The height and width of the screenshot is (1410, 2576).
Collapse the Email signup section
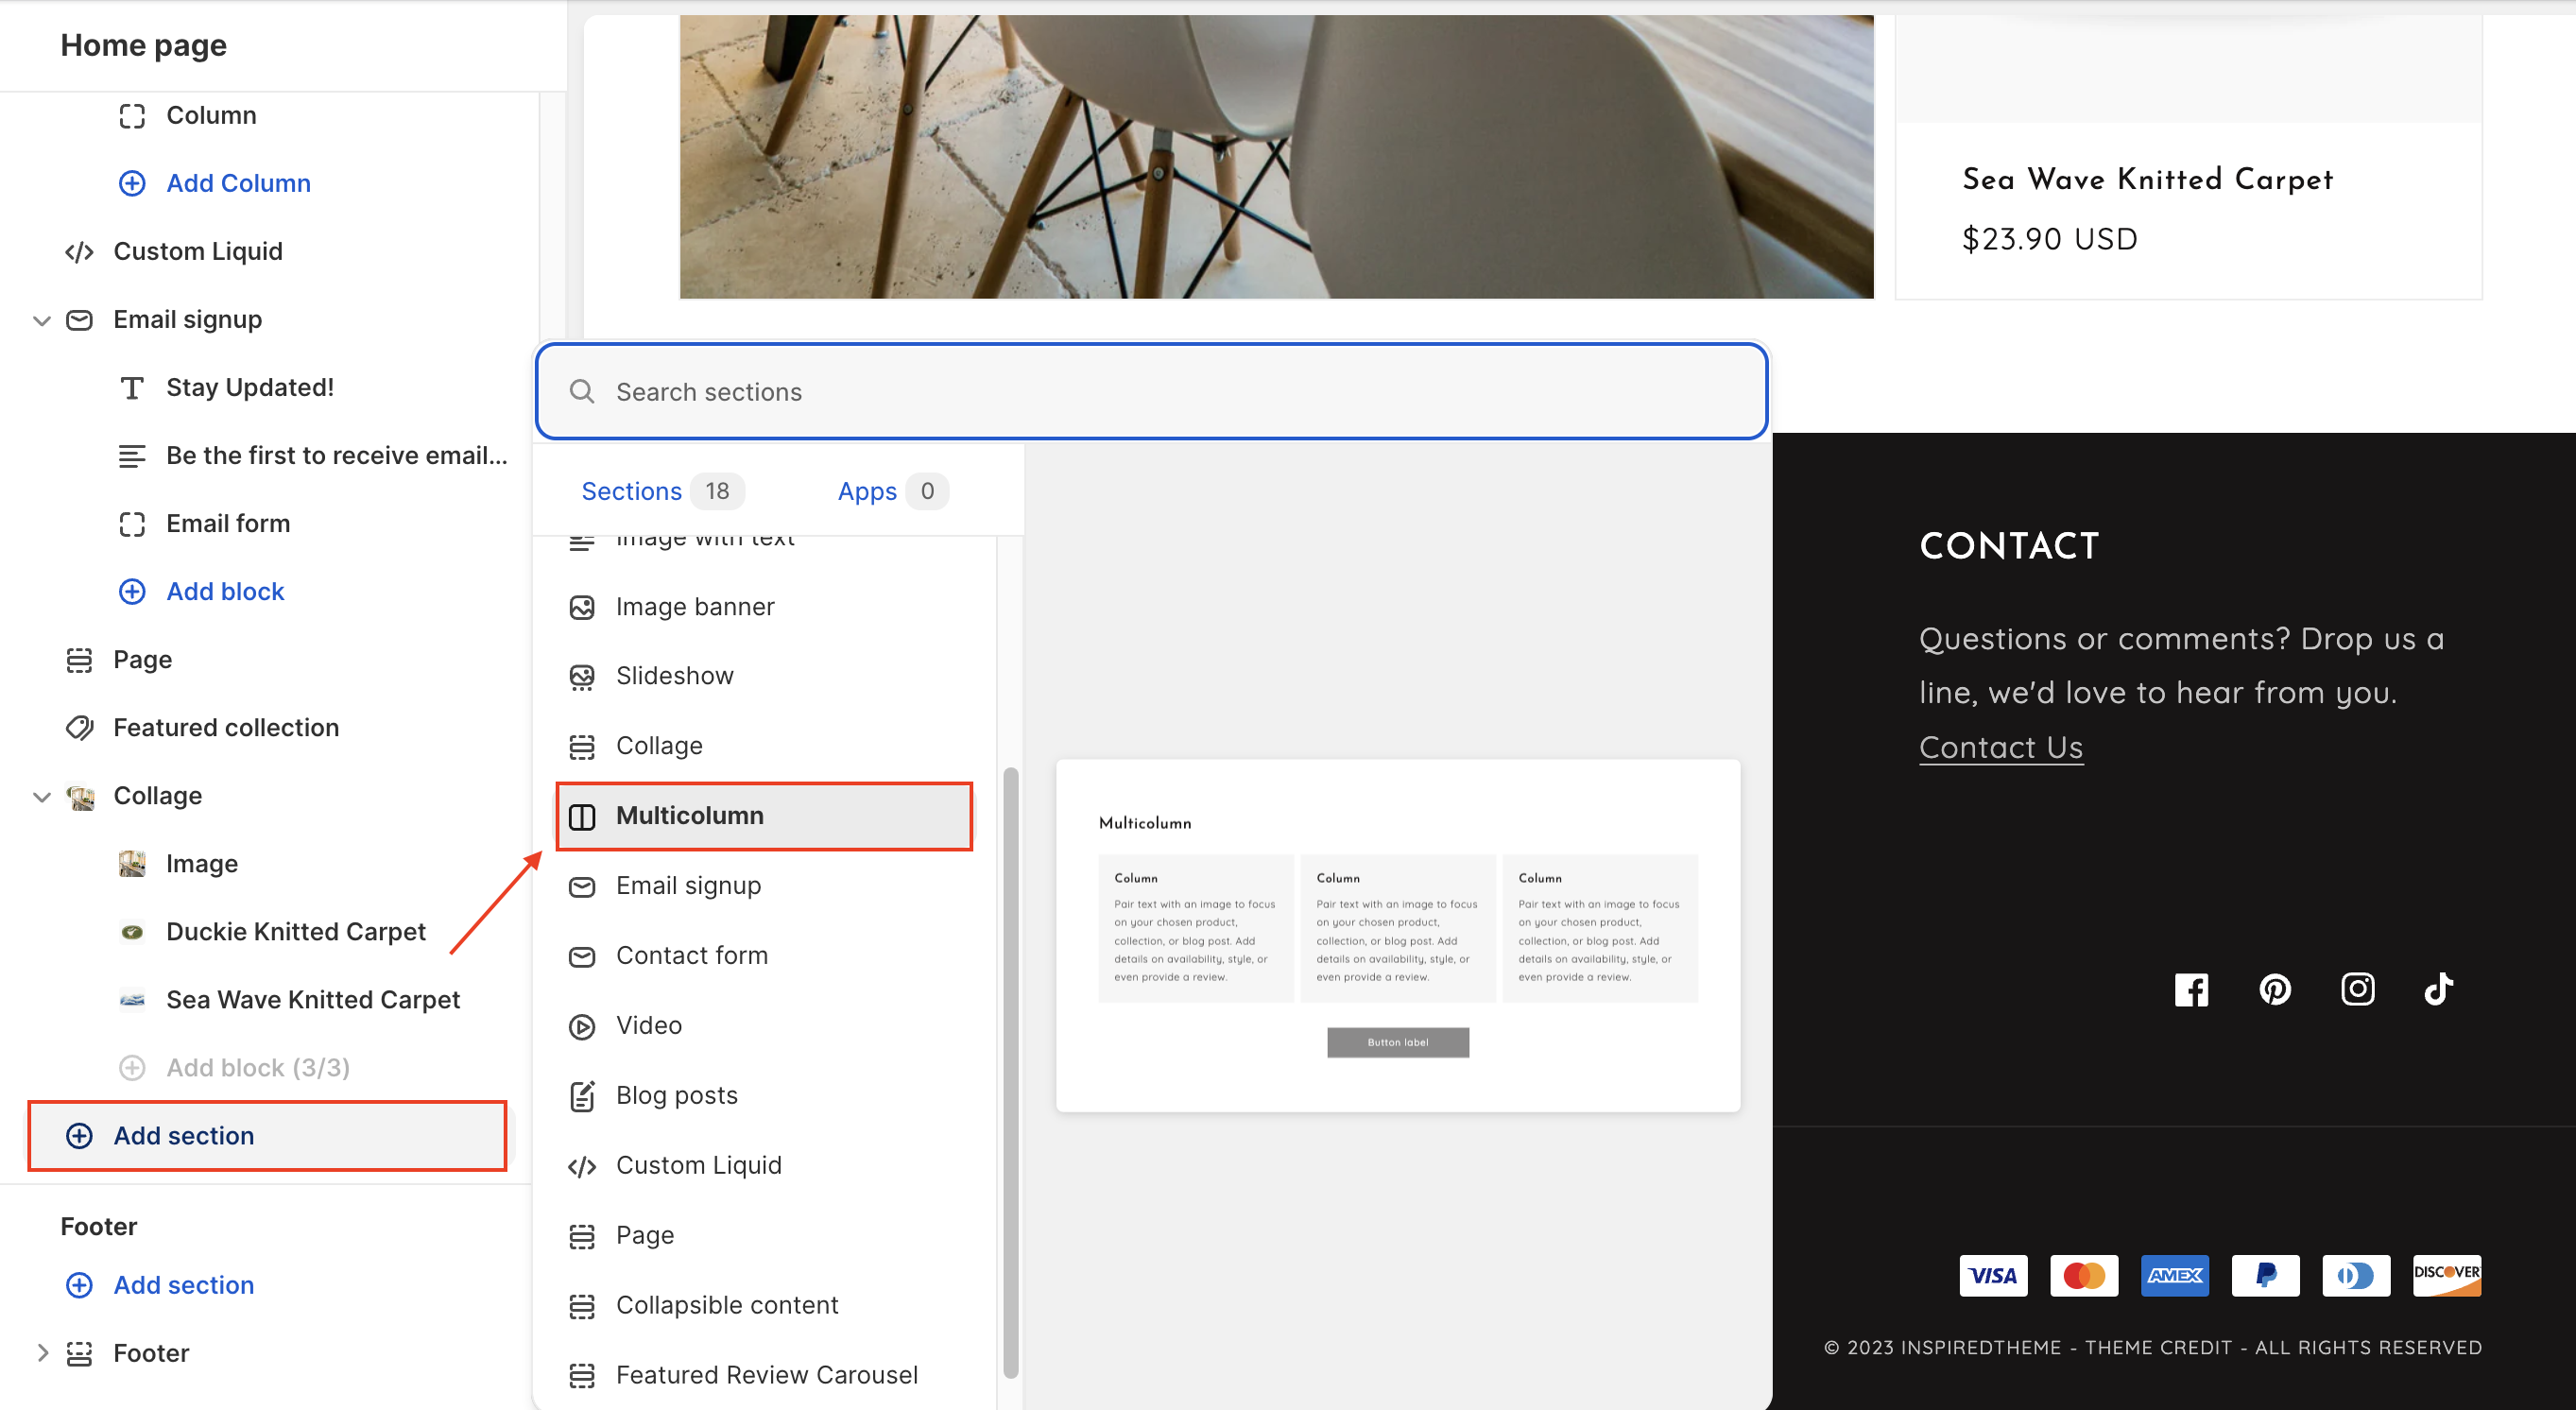(x=42, y=320)
